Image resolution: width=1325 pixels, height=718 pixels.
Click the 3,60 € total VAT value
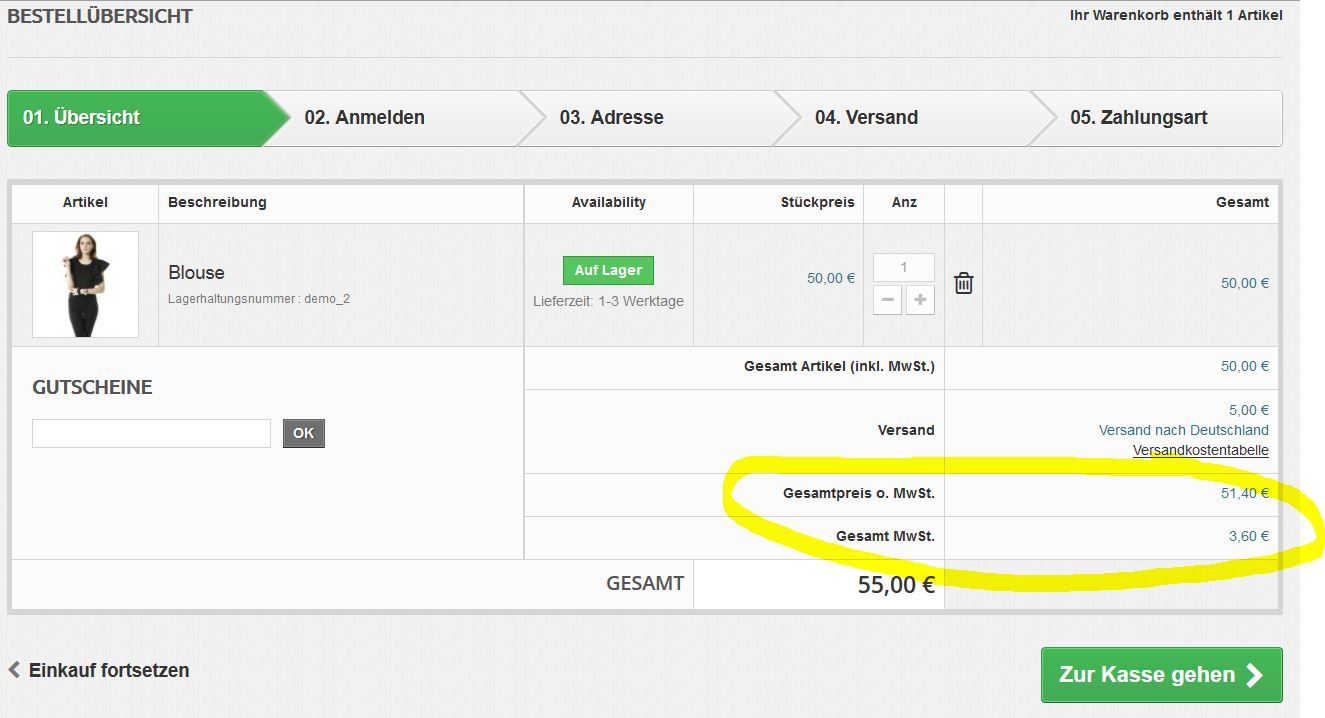click(x=1248, y=536)
